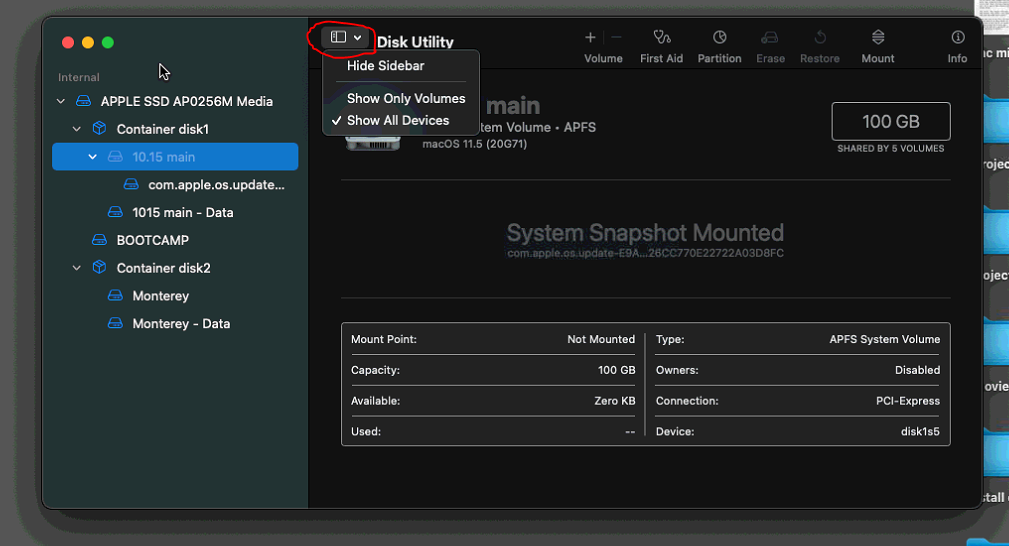Select Monterey - Data volume

point(181,324)
